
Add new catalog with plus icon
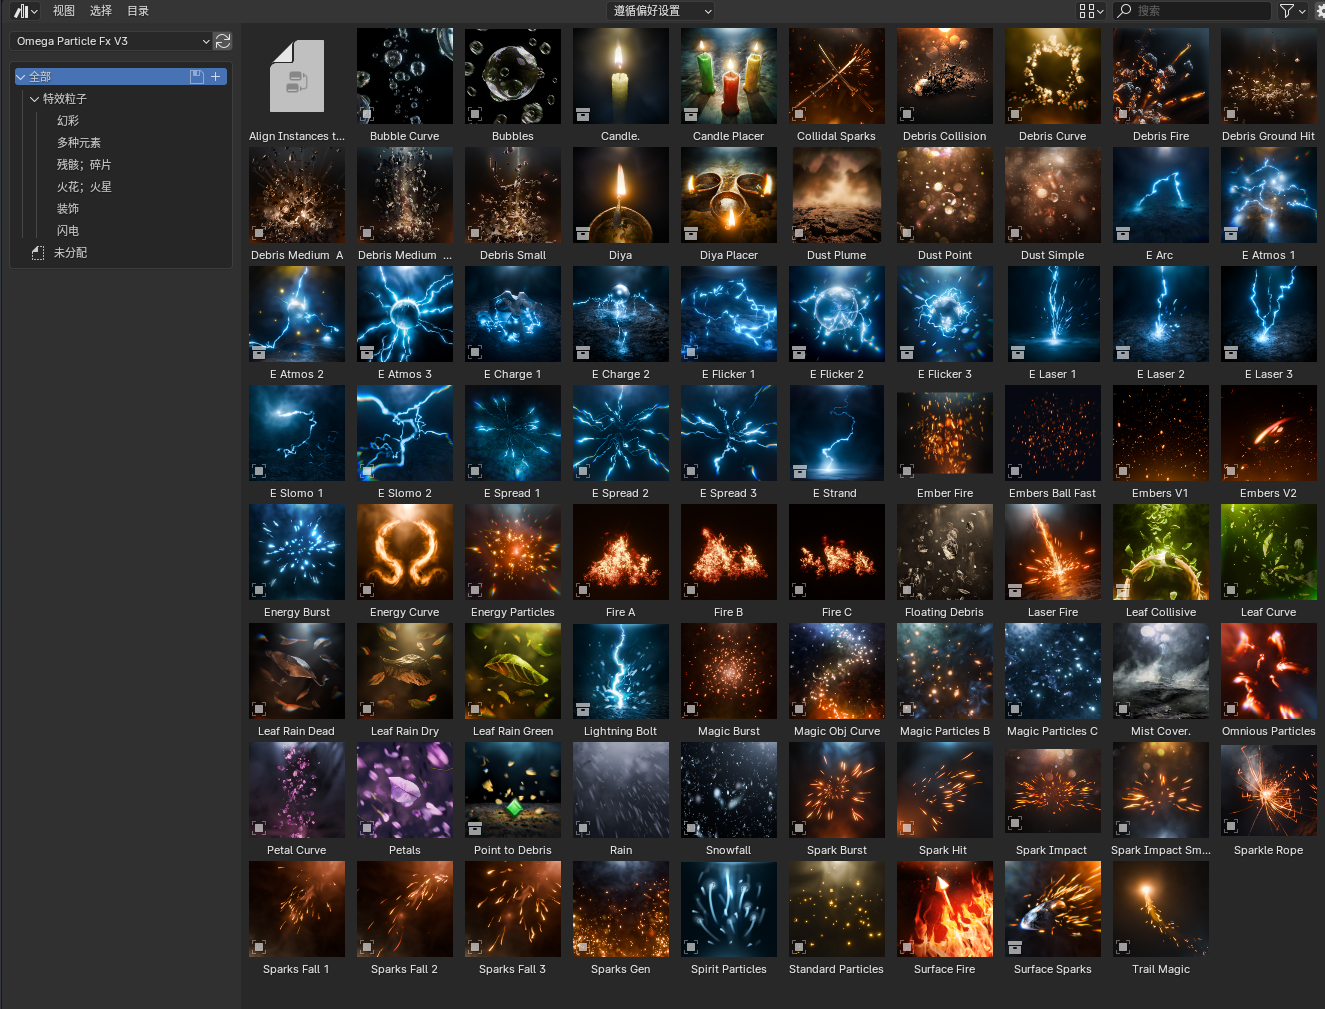tap(215, 77)
